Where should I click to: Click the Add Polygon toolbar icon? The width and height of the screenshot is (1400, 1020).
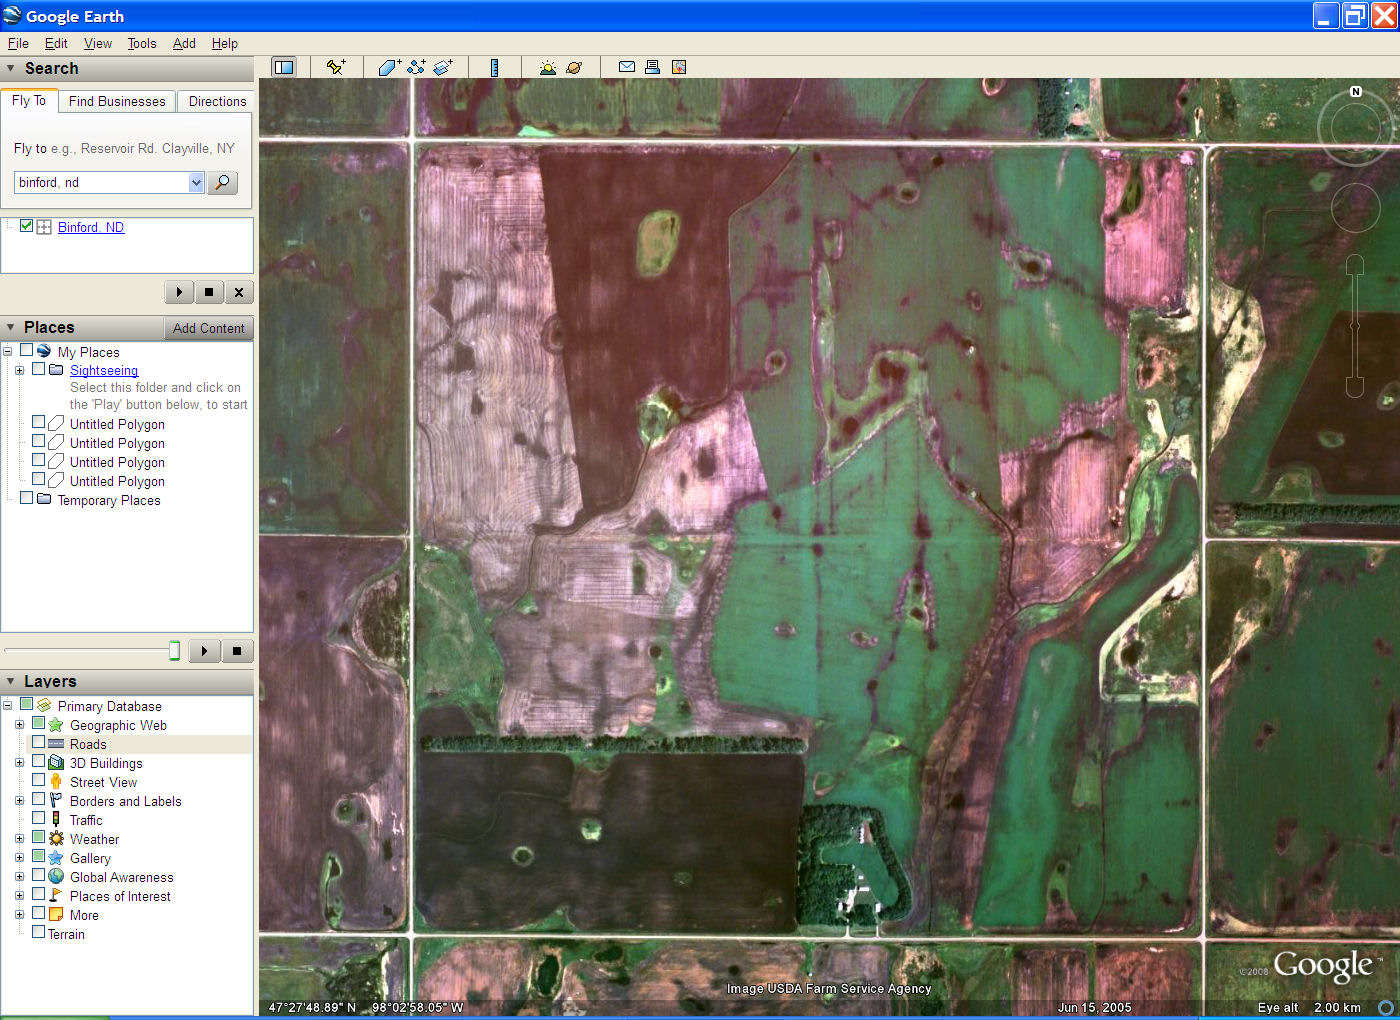(389, 67)
